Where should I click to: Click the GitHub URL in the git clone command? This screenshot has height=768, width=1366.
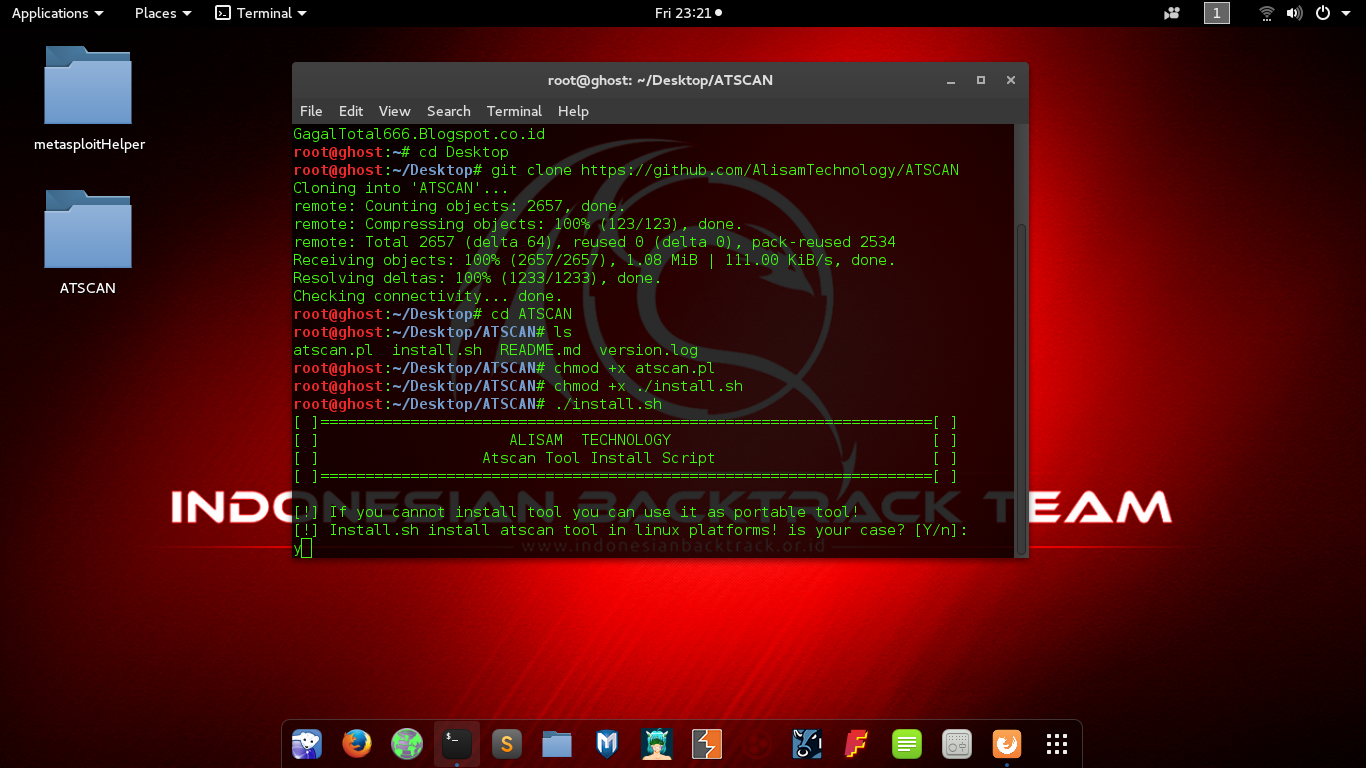tap(770, 170)
